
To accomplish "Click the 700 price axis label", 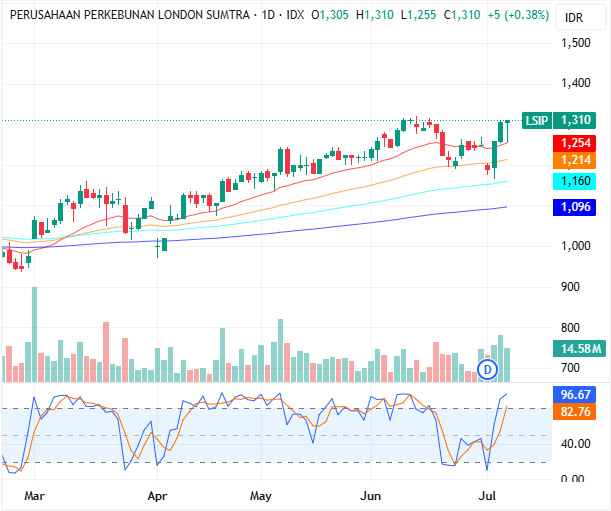I will tap(570, 368).
